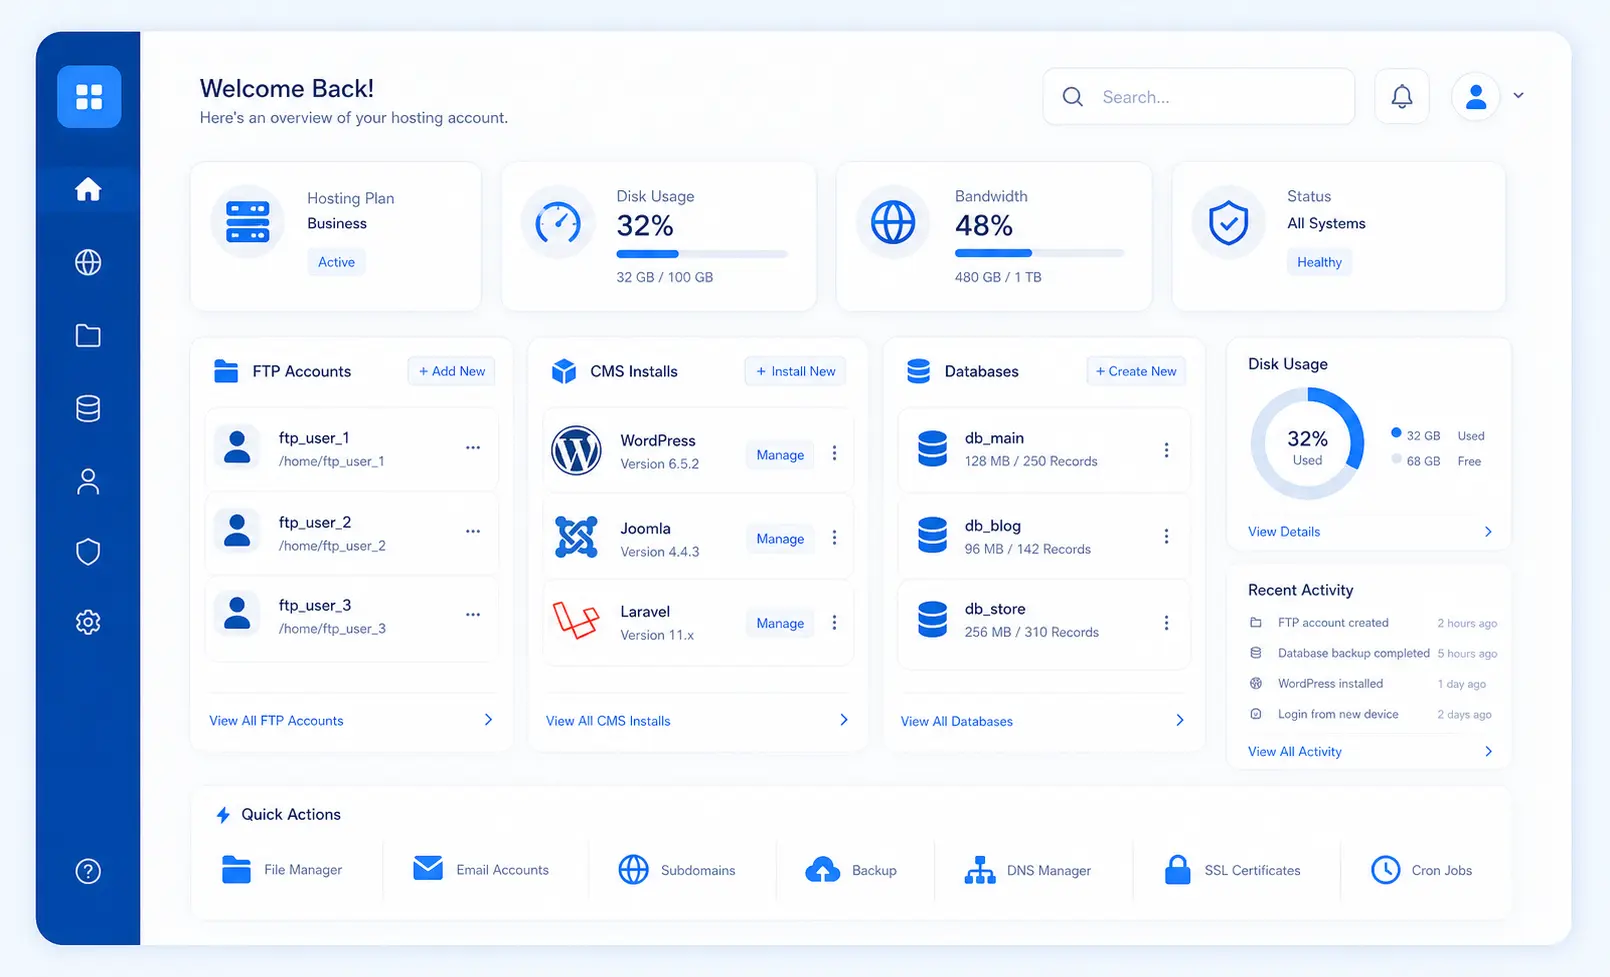Click Create New database button
Image resolution: width=1610 pixels, height=977 pixels.
tap(1136, 371)
